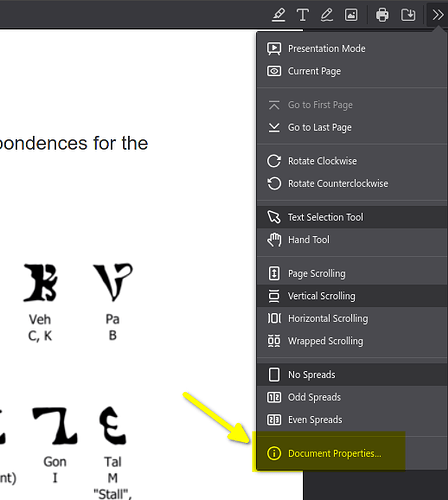Click the Save download icon
448x500 pixels.
tap(408, 15)
